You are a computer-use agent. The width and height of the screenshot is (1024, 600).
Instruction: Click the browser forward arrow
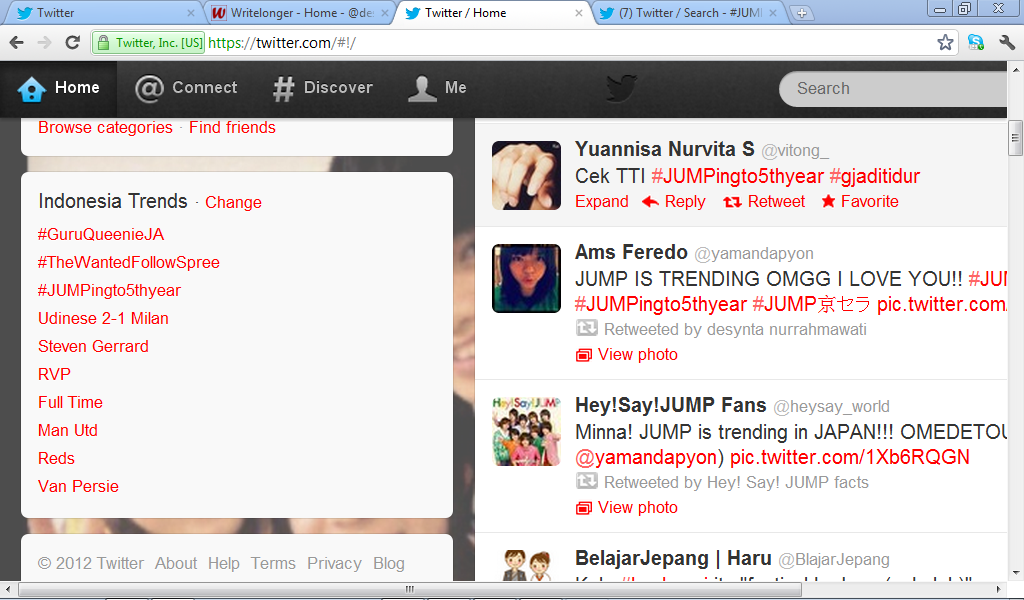[x=44, y=42]
